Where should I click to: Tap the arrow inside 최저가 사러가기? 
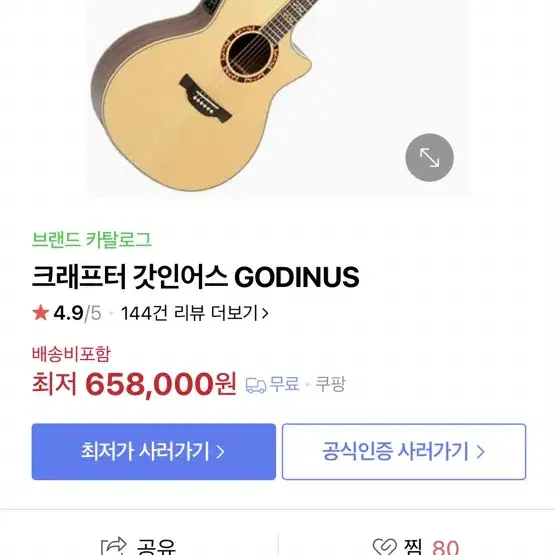[220, 452]
